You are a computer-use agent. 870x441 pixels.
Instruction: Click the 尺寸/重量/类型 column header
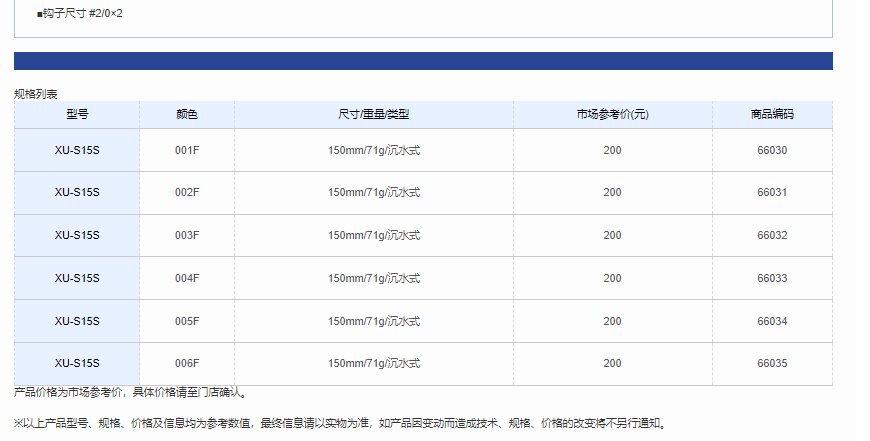coord(374,114)
